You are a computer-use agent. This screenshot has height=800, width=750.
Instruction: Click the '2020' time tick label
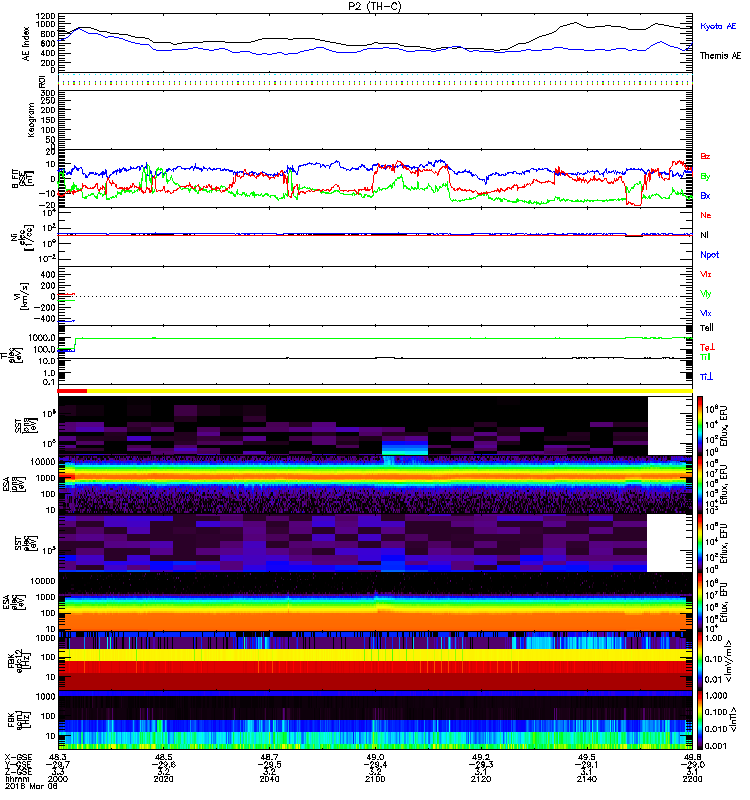(163, 779)
